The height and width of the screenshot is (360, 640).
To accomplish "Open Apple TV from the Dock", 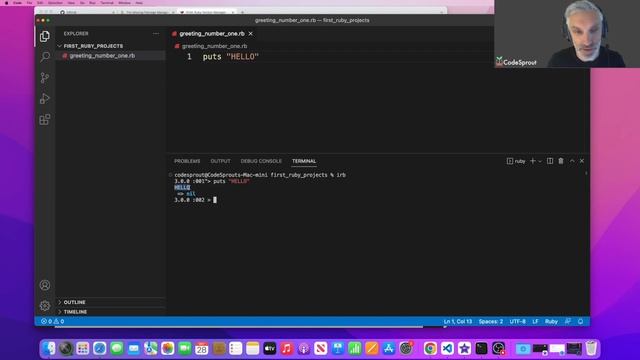I will pos(270,349).
